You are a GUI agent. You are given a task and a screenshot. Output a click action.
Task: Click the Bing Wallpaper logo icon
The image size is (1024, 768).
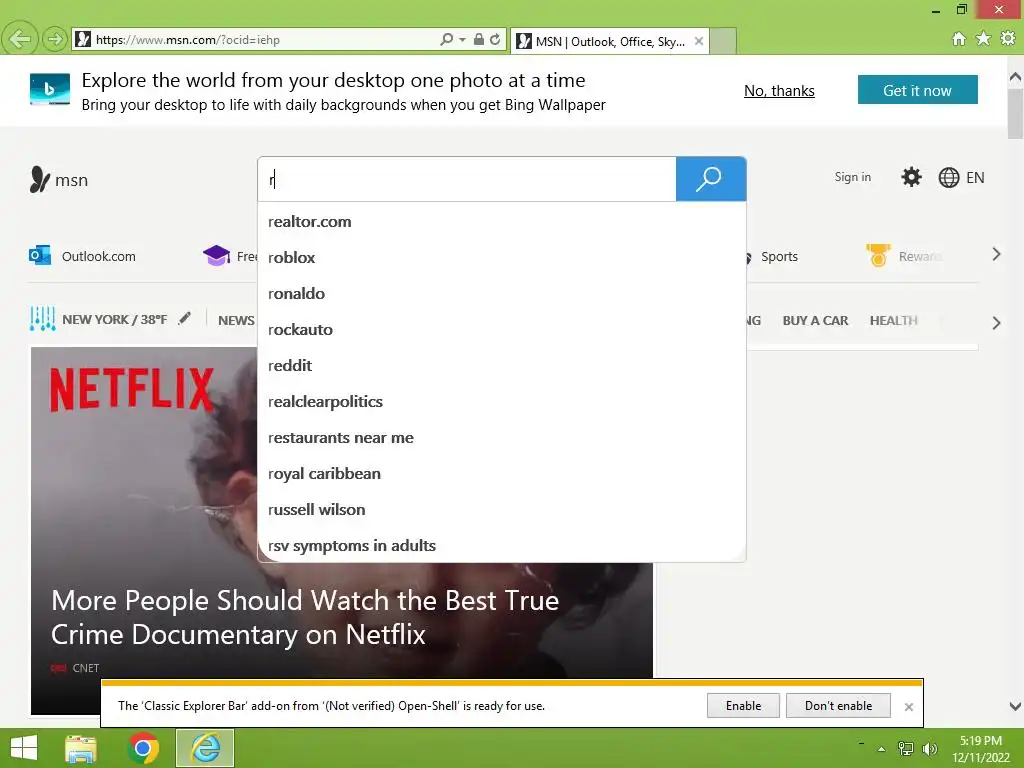(x=50, y=89)
